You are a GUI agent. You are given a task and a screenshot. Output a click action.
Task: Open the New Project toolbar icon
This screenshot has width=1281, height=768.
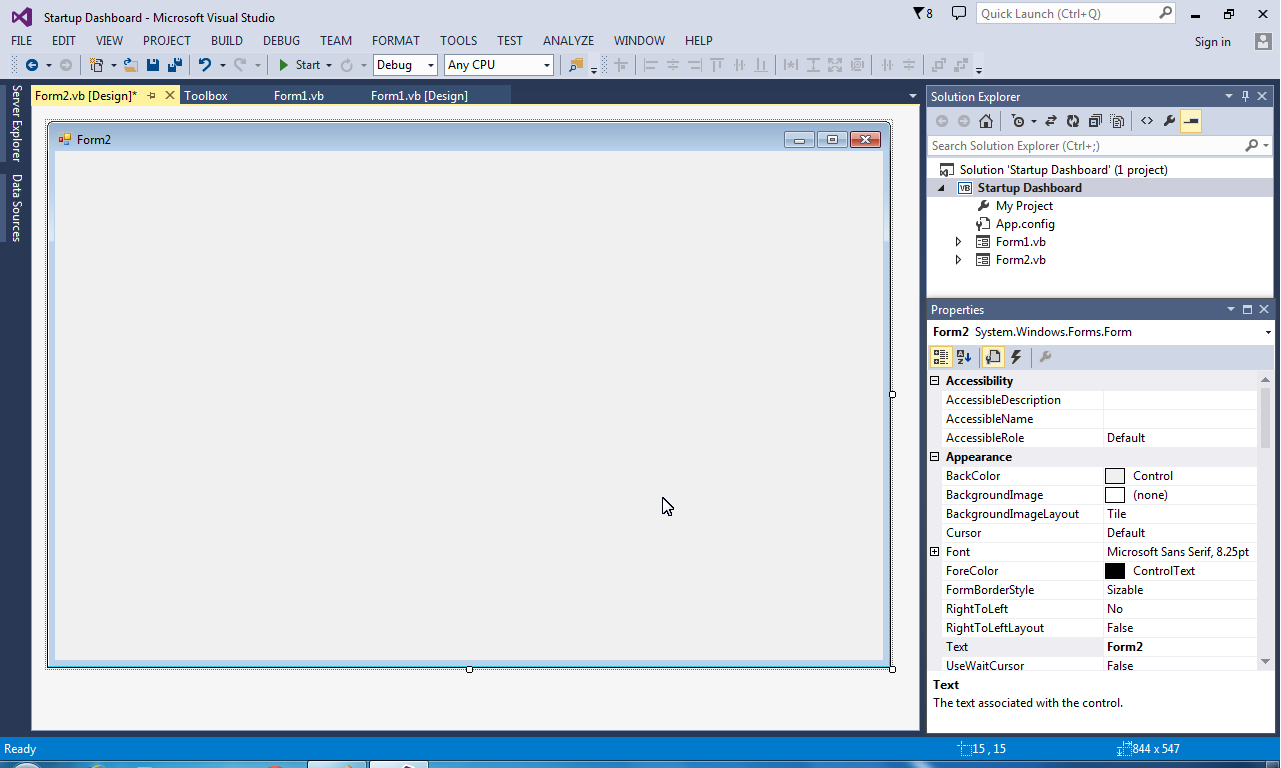[97, 65]
